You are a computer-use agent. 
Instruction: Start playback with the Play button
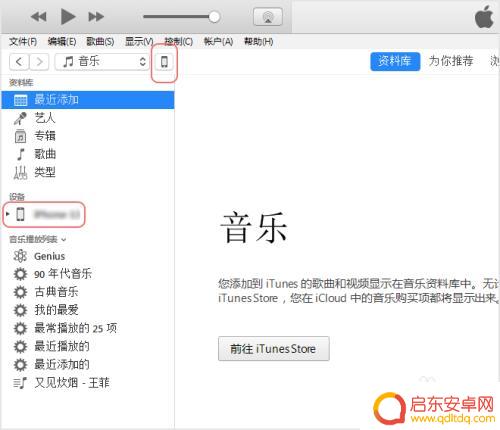(x=68, y=17)
